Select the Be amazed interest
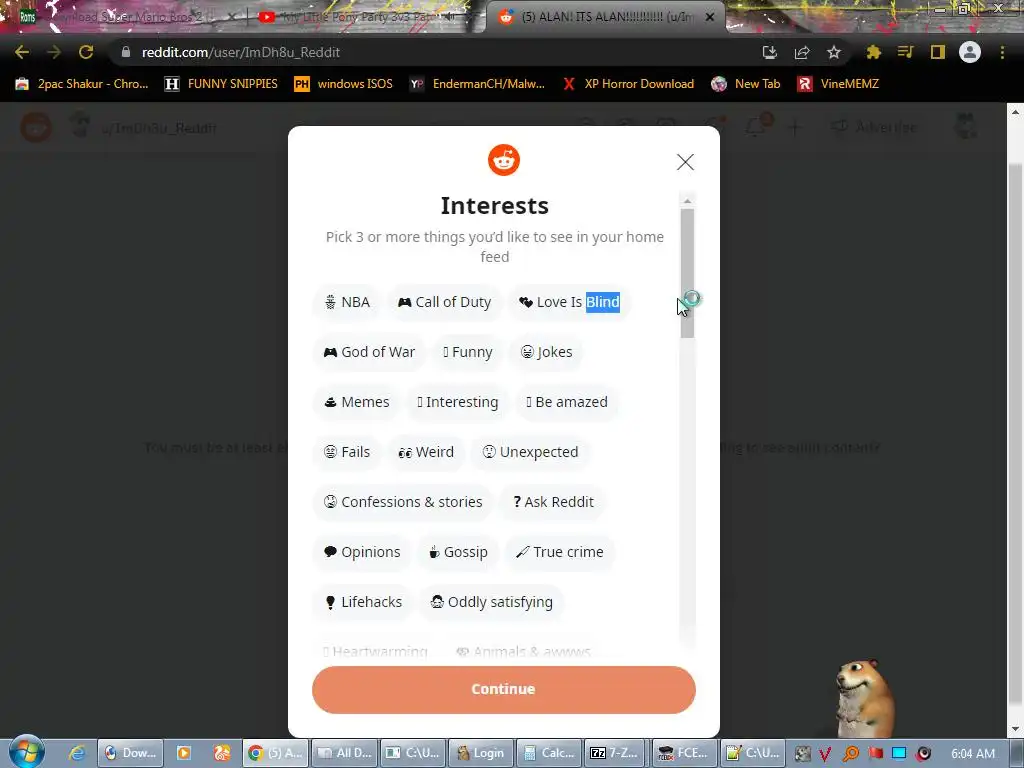Image resolution: width=1024 pixels, height=768 pixels. click(567, 402)
